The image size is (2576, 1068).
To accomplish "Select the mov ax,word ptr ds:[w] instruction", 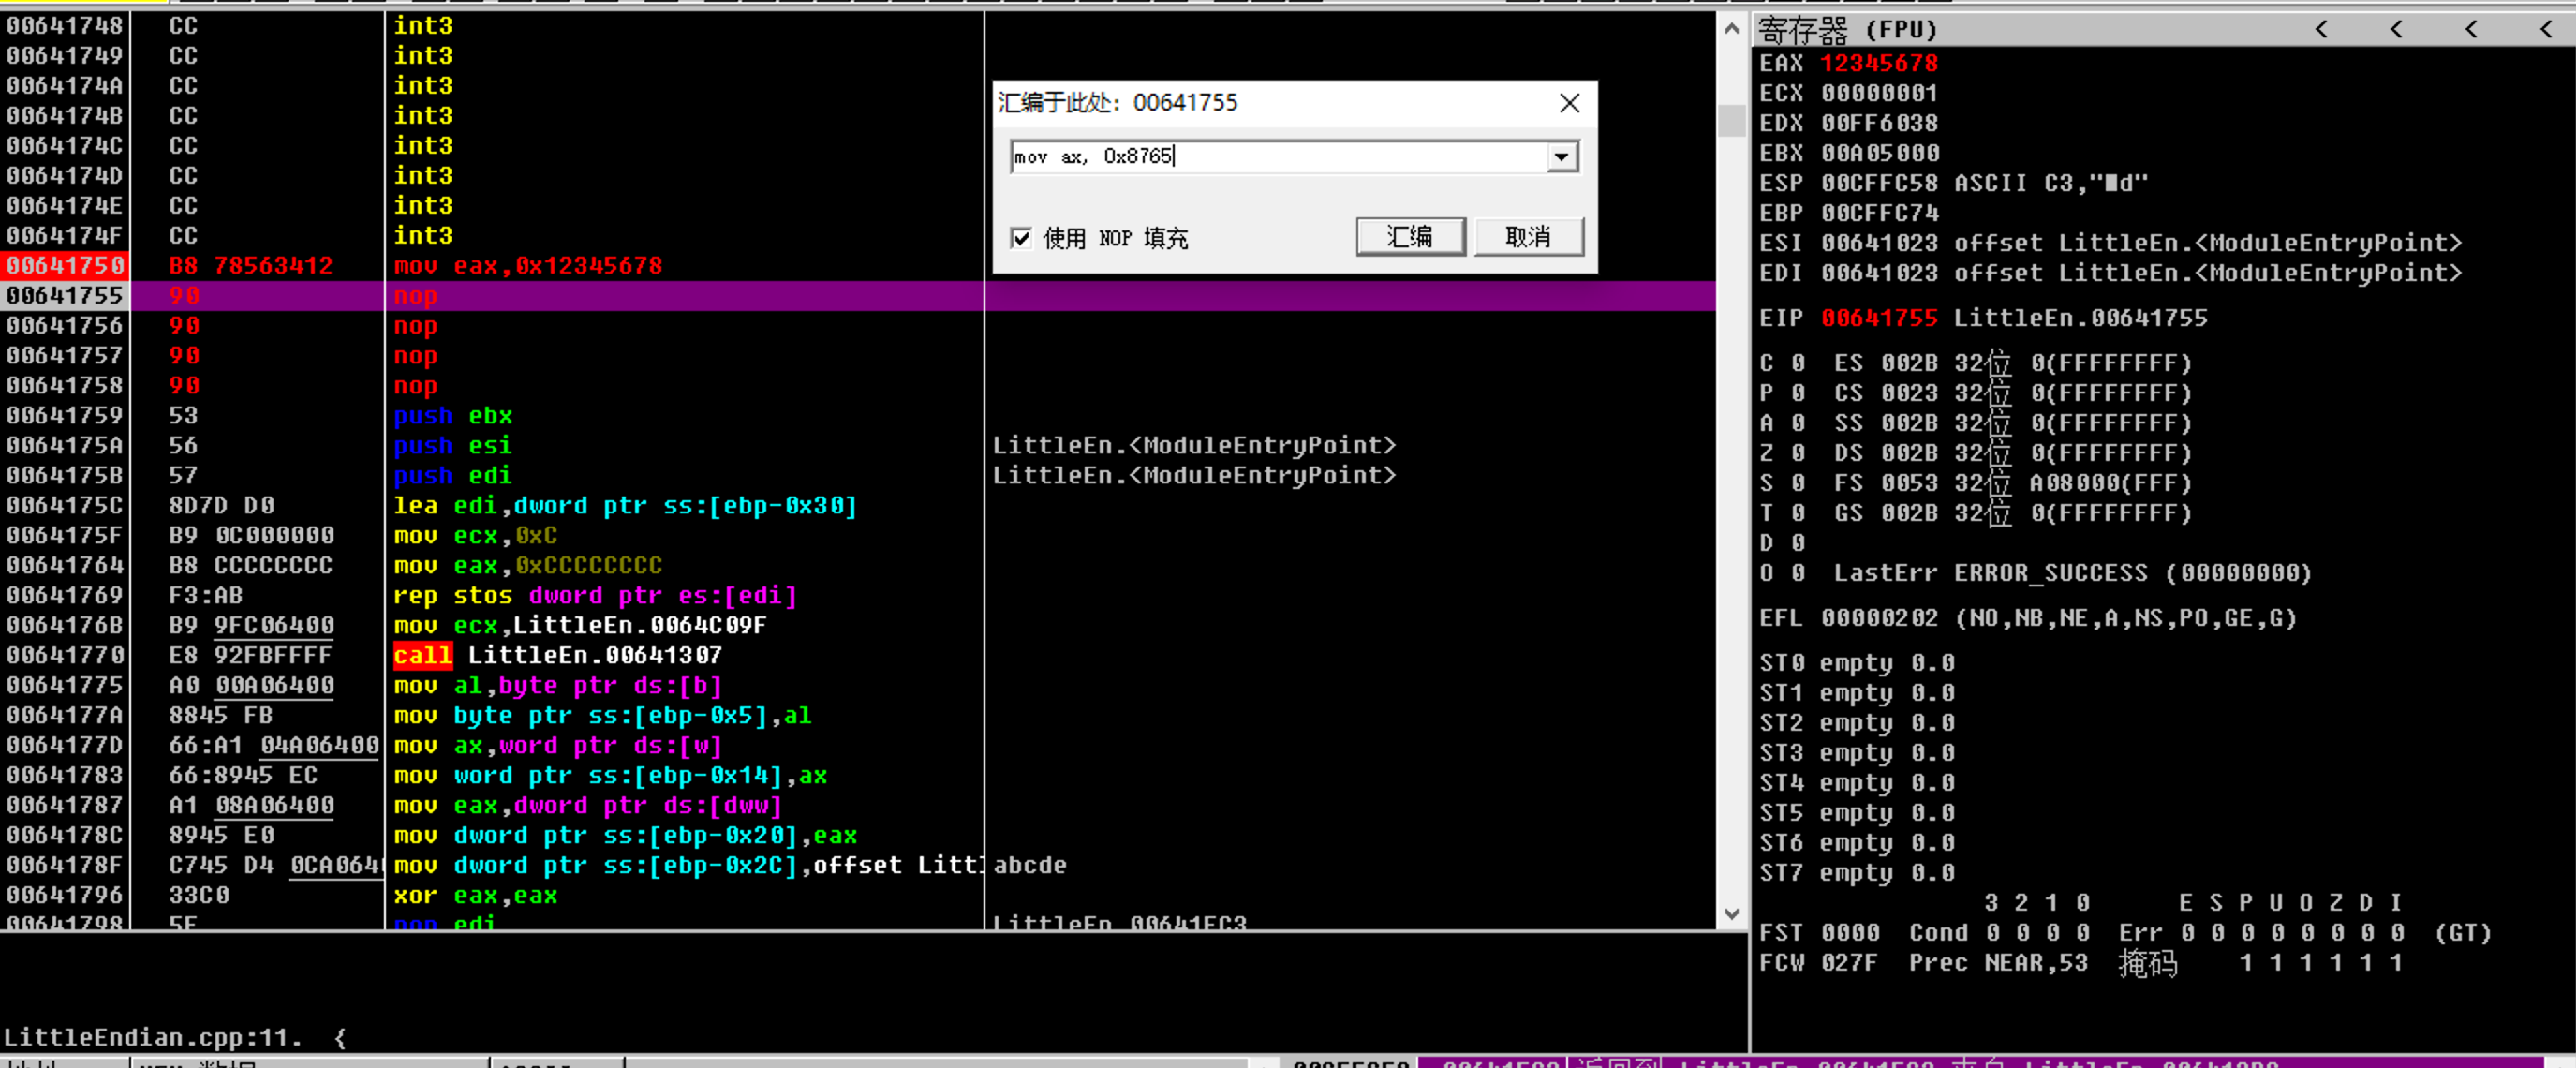I will [558, 746].
